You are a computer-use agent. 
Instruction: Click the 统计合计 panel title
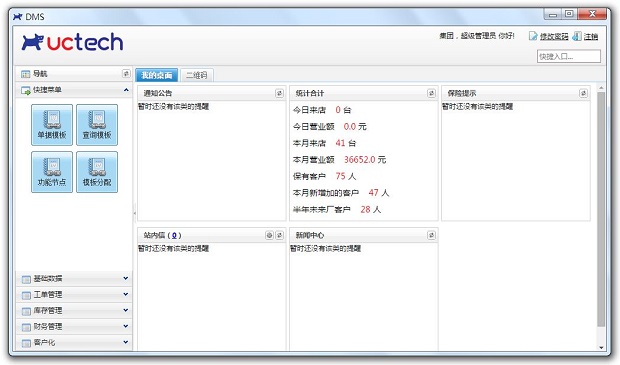[x=310, y=93]
